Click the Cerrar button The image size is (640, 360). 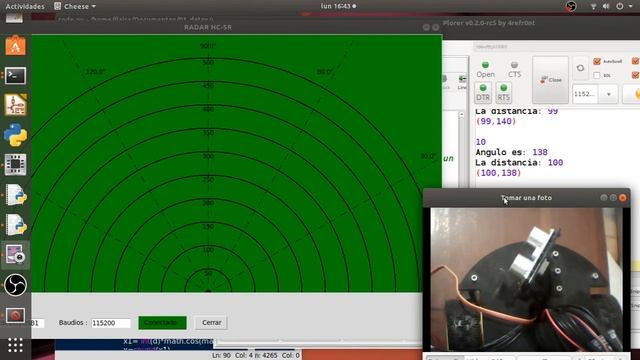point(211,322)
